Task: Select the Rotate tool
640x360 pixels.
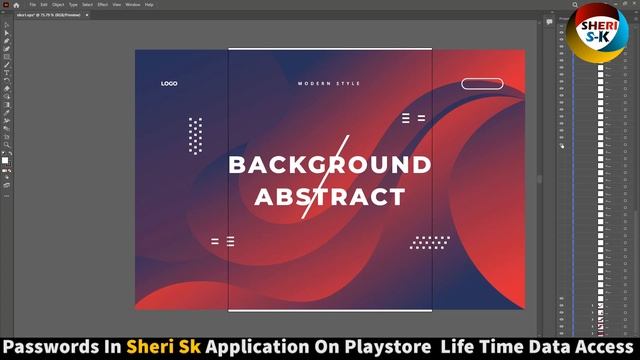Action: click(6, 81)
